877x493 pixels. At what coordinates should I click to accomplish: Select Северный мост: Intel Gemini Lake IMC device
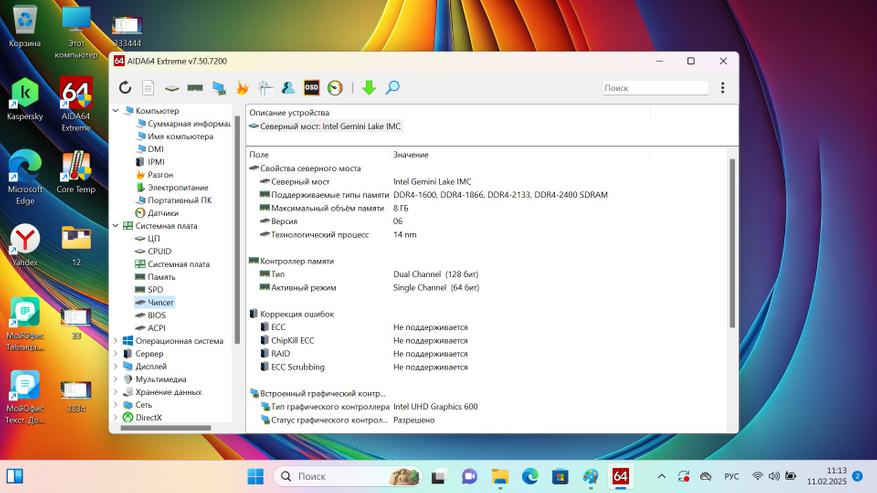[x=326, y=126]
